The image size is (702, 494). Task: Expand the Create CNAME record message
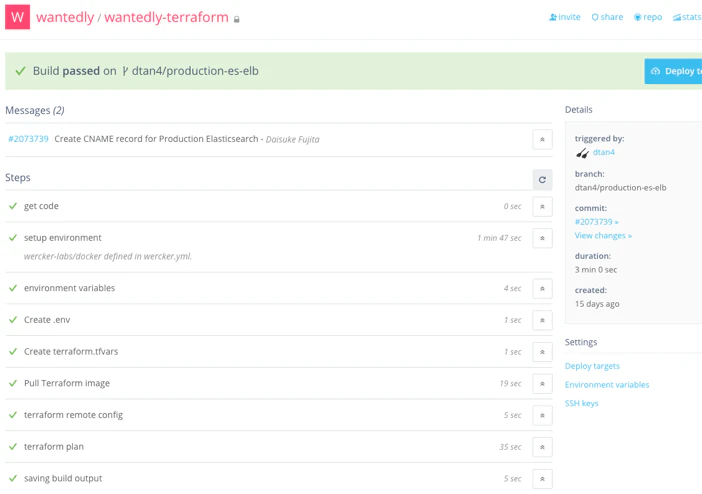(542, 139)
